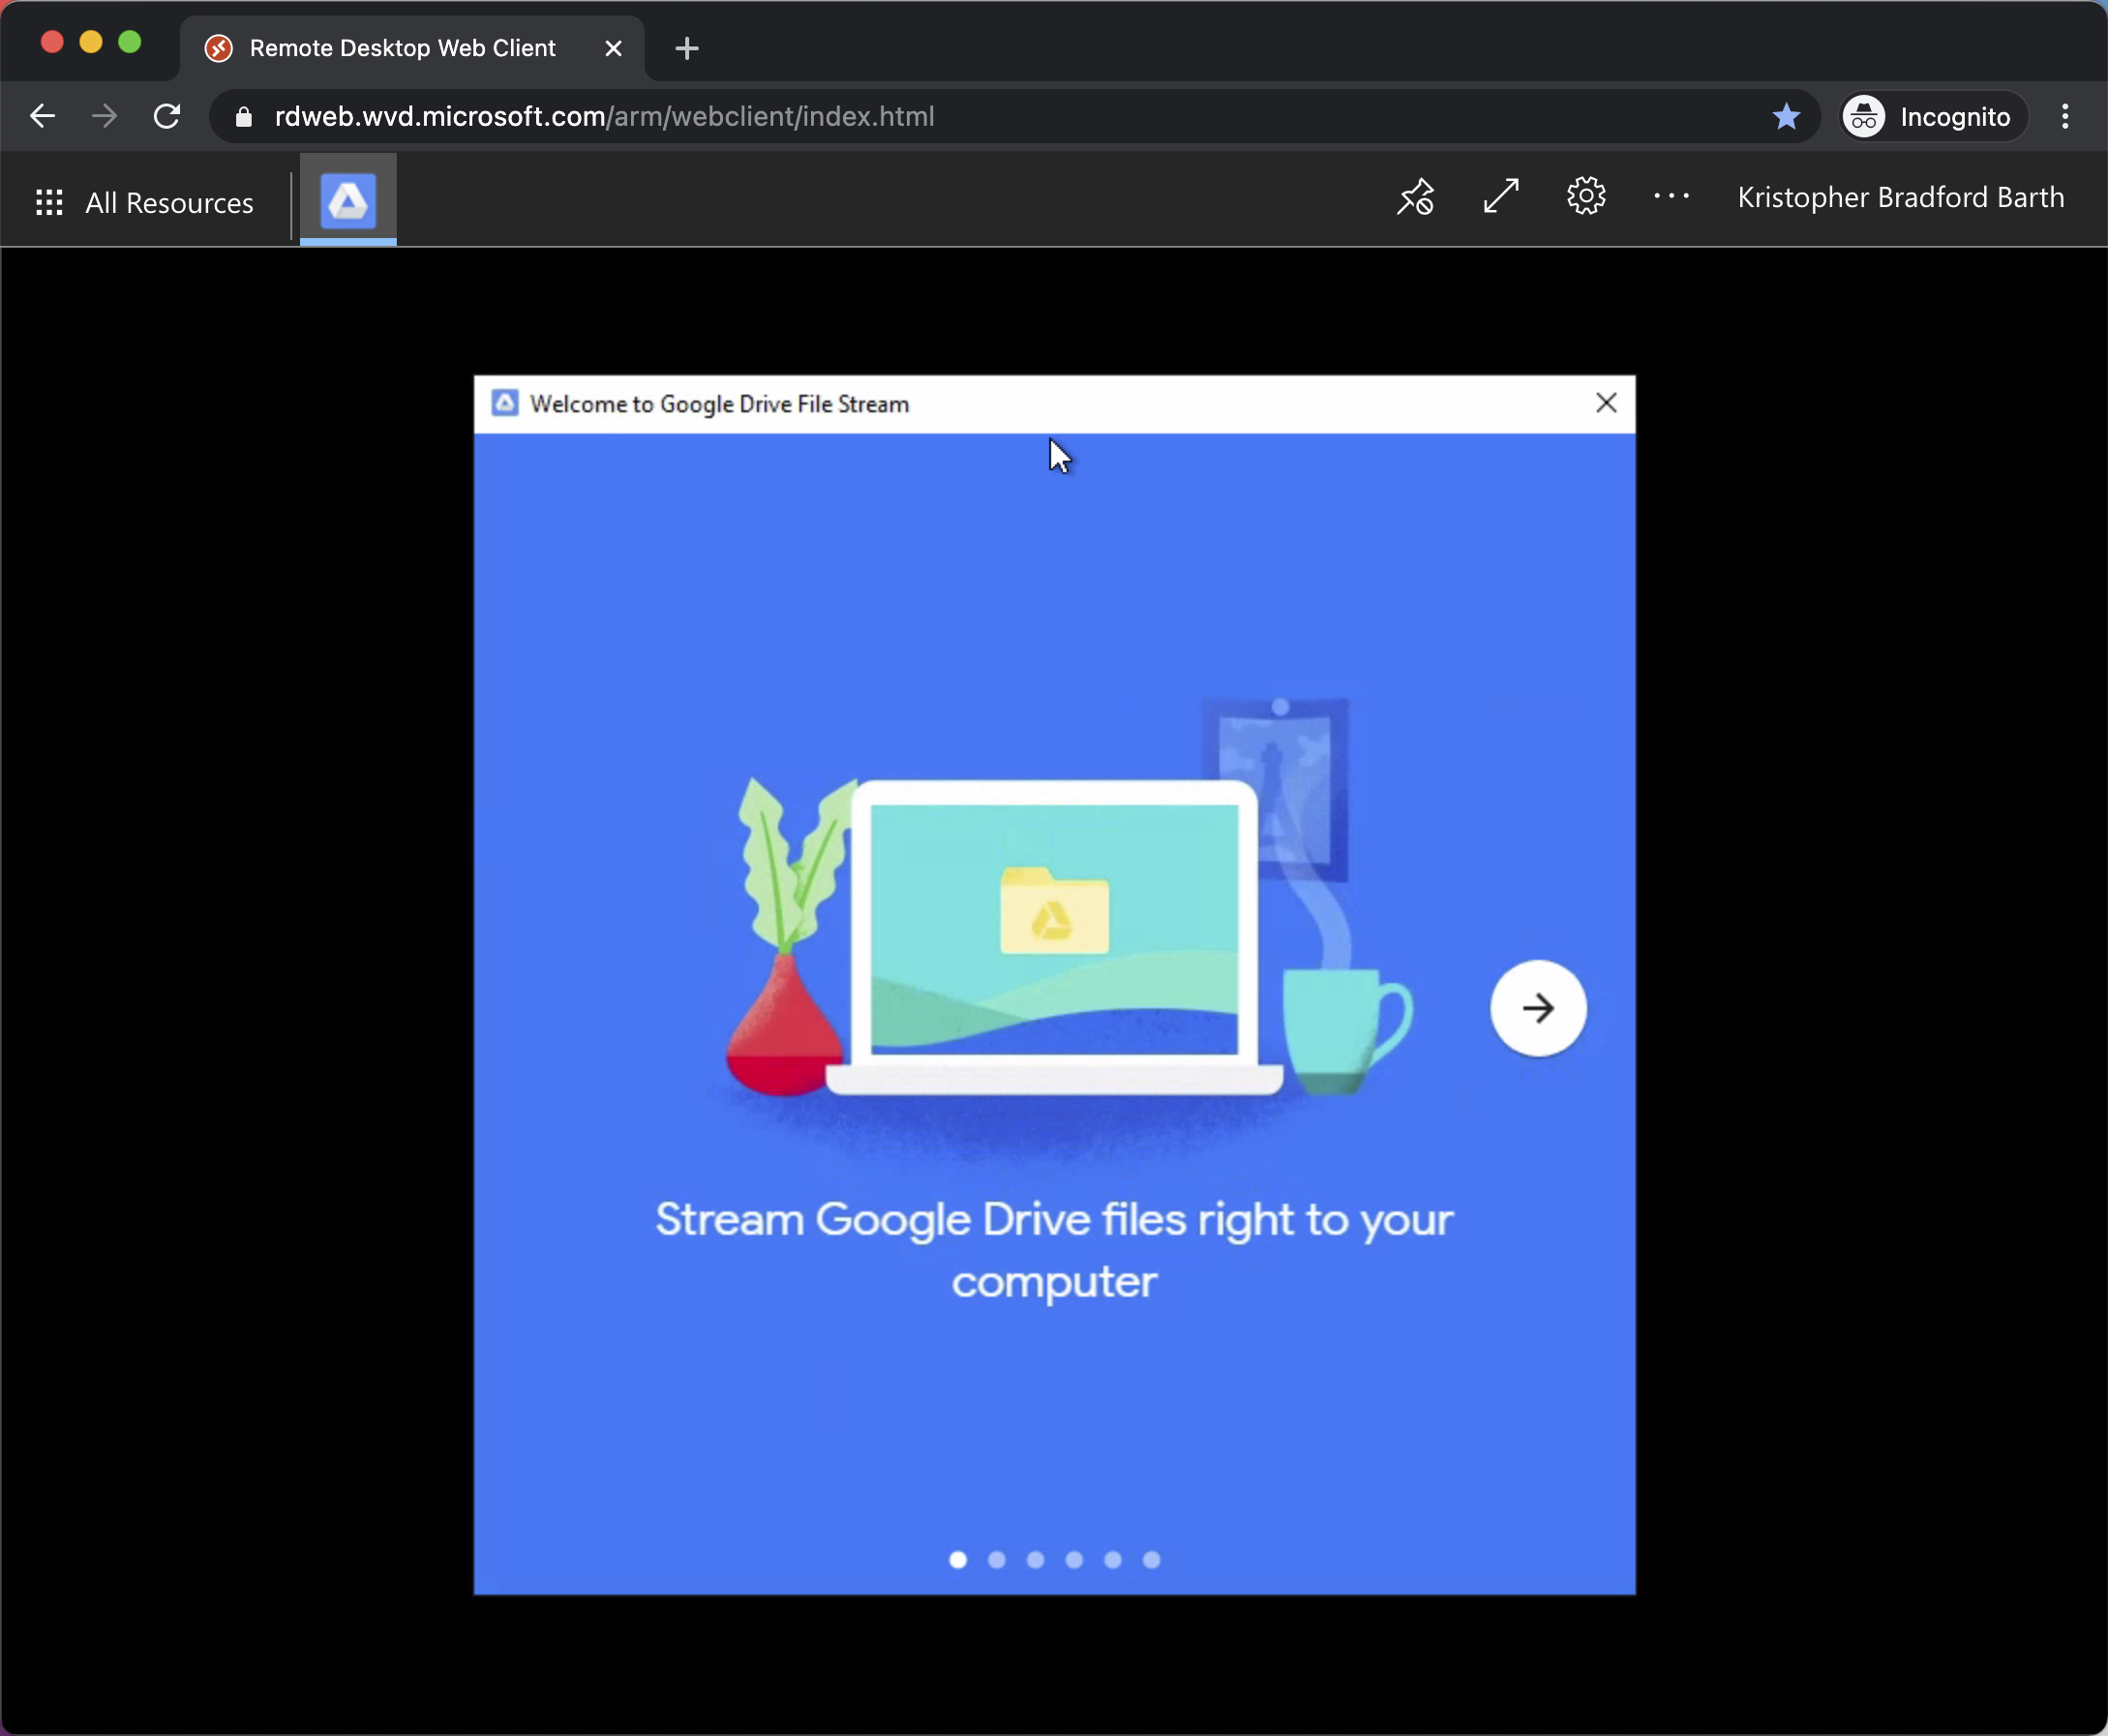The height and width of the screenshot is (1736, 2108).
Task: Click the browser forward arrow
Action: pos(104,116)
